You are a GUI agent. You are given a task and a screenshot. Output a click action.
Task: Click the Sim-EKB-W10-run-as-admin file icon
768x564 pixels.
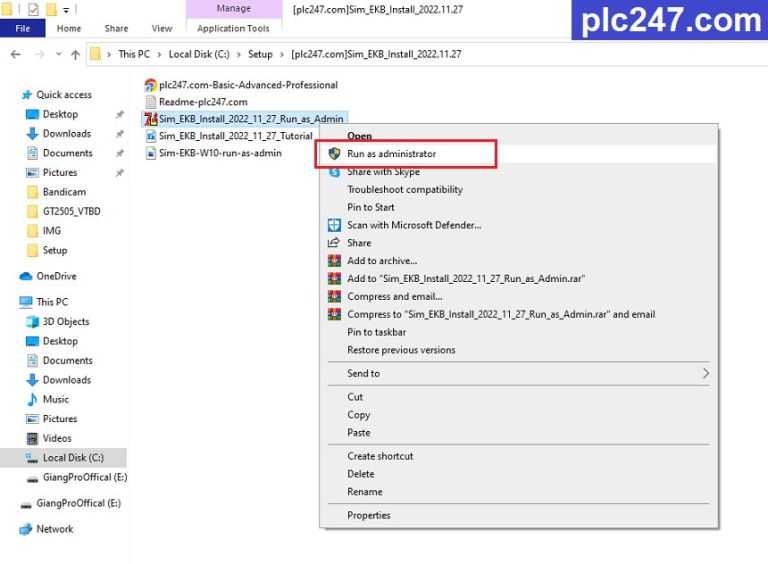click(x=151, y=153)
